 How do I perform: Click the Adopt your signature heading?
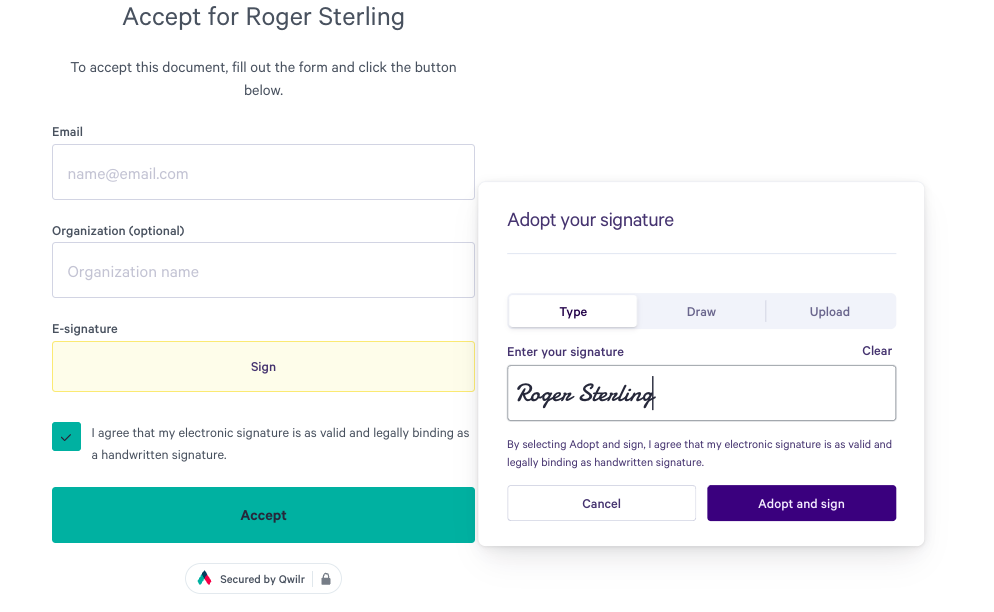click(590, 220)
